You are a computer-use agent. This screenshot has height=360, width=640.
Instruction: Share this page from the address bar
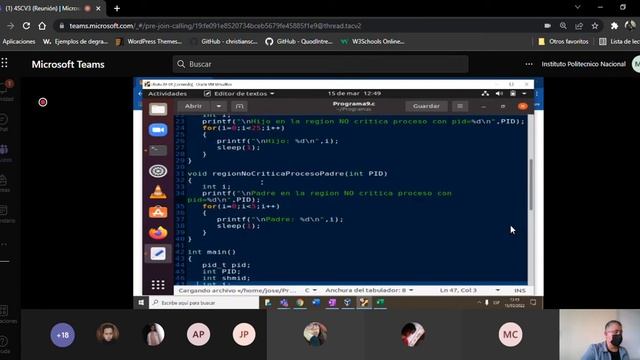579,26
